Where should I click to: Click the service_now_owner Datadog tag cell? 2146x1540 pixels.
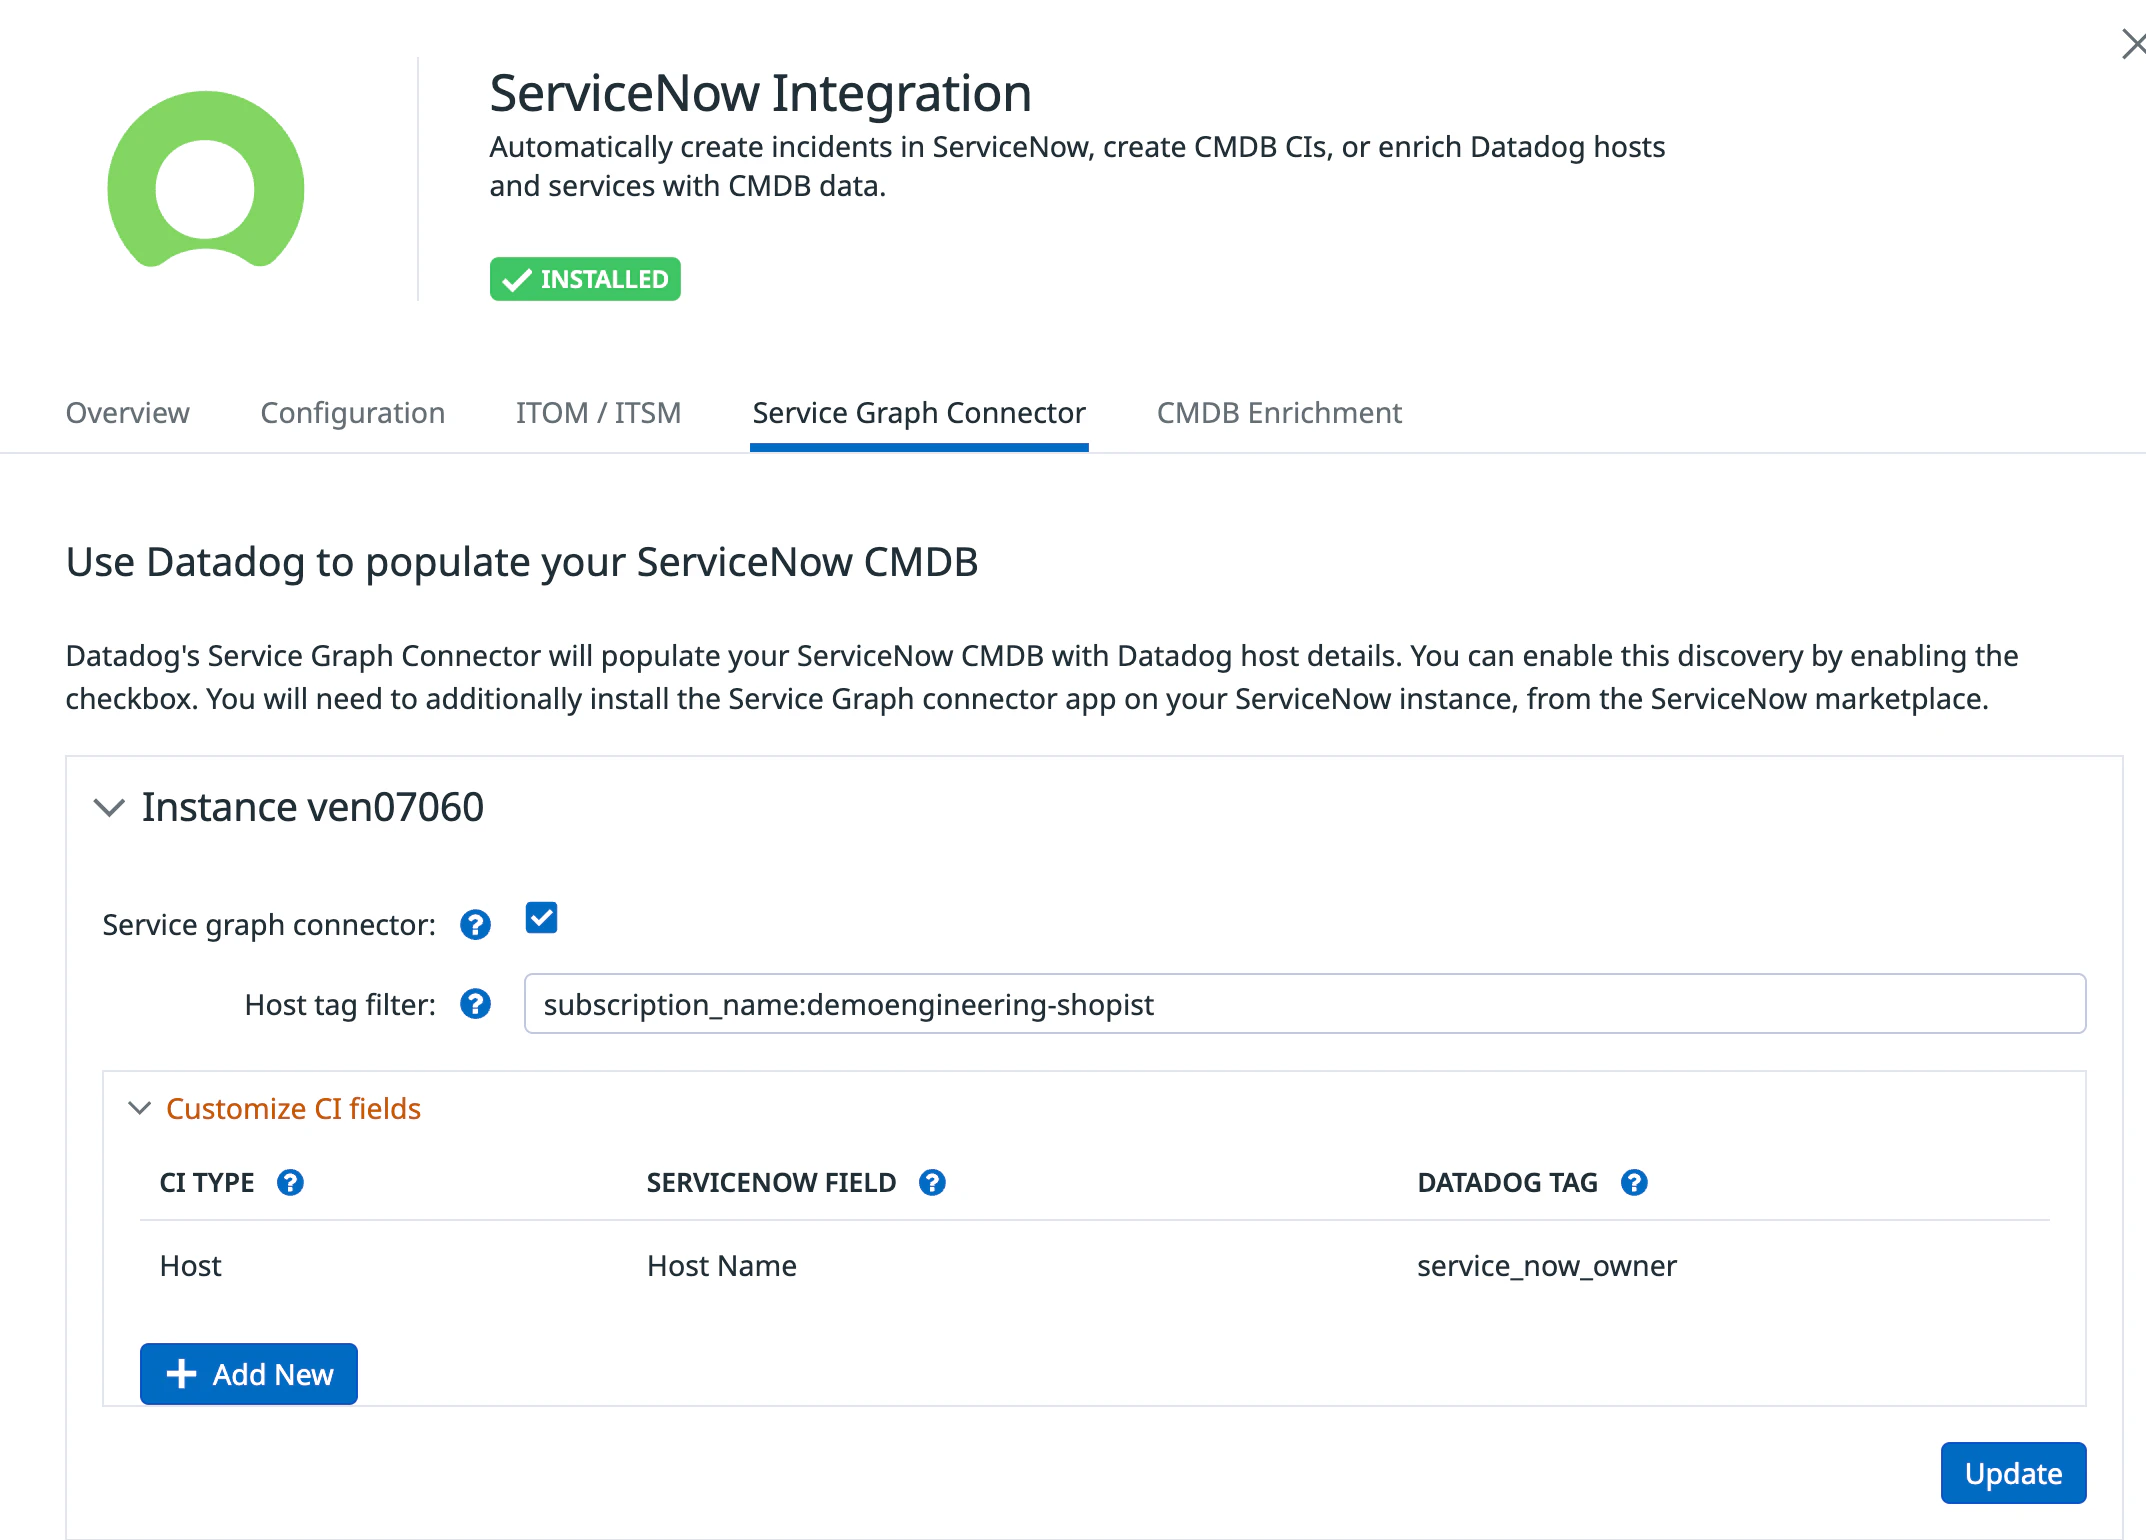pos(1547,1266)
